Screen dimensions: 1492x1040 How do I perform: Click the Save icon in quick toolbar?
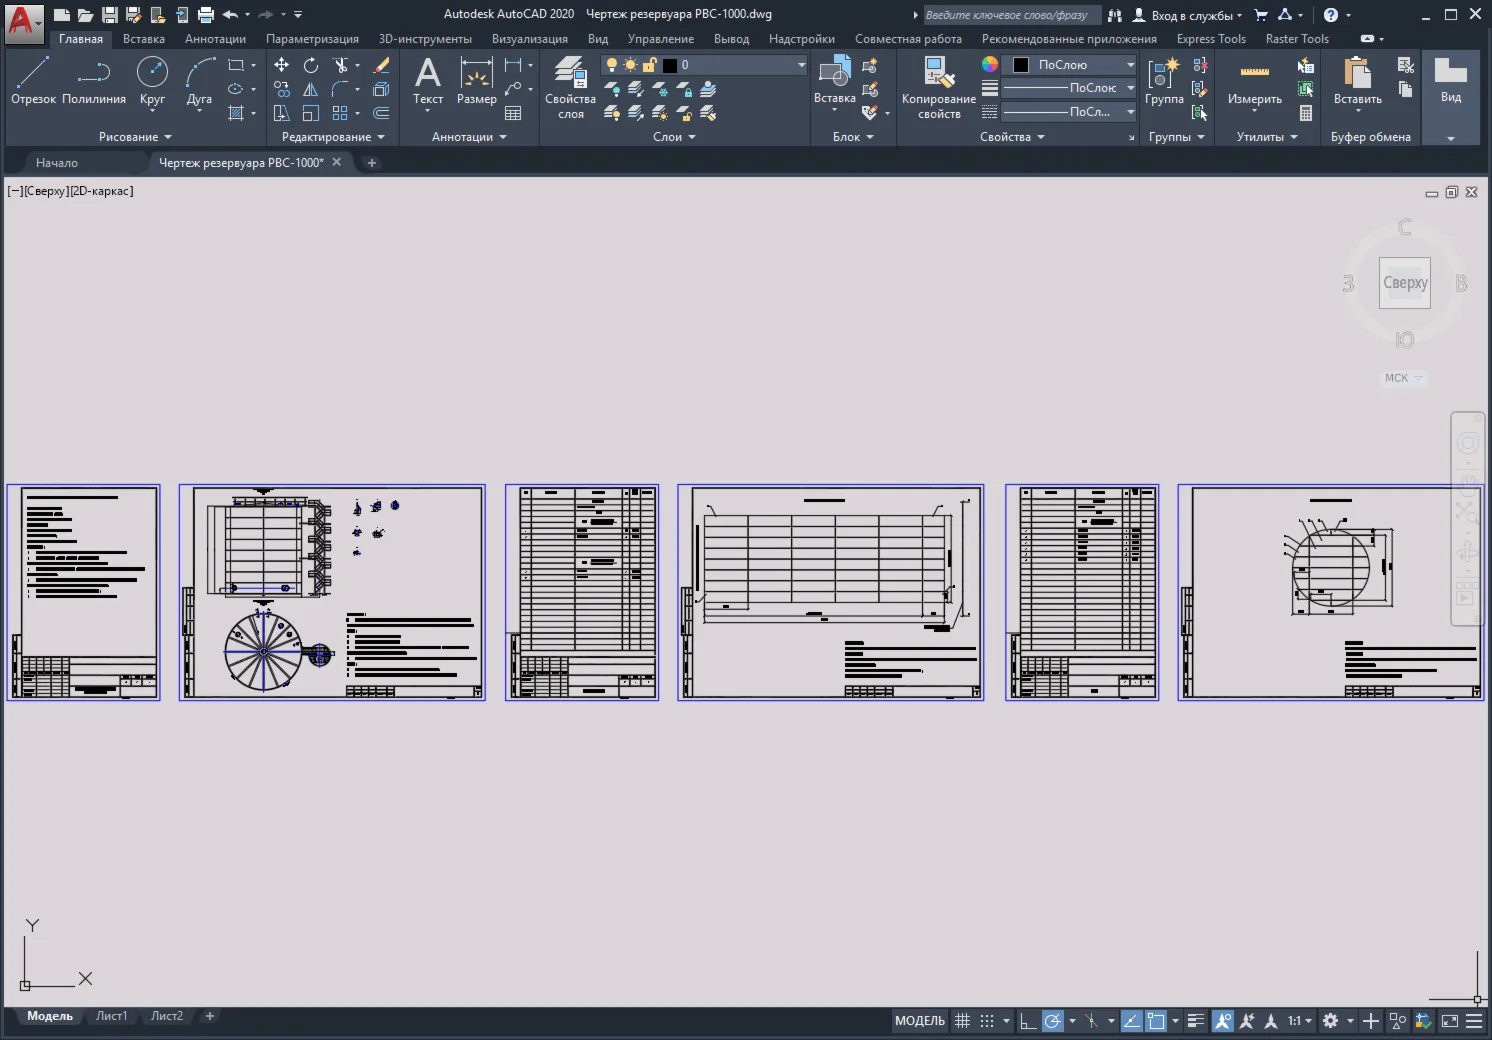tap(110, 14)
